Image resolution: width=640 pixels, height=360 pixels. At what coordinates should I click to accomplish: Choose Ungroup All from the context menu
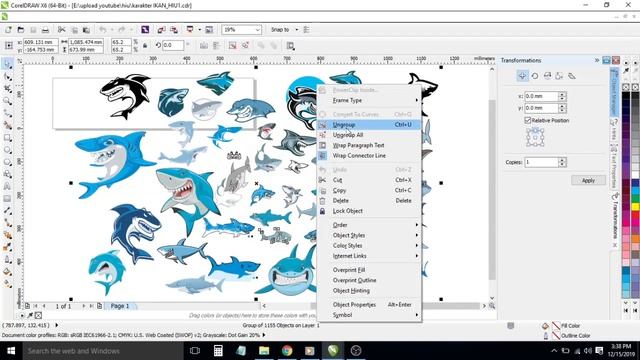click(369, 135)
